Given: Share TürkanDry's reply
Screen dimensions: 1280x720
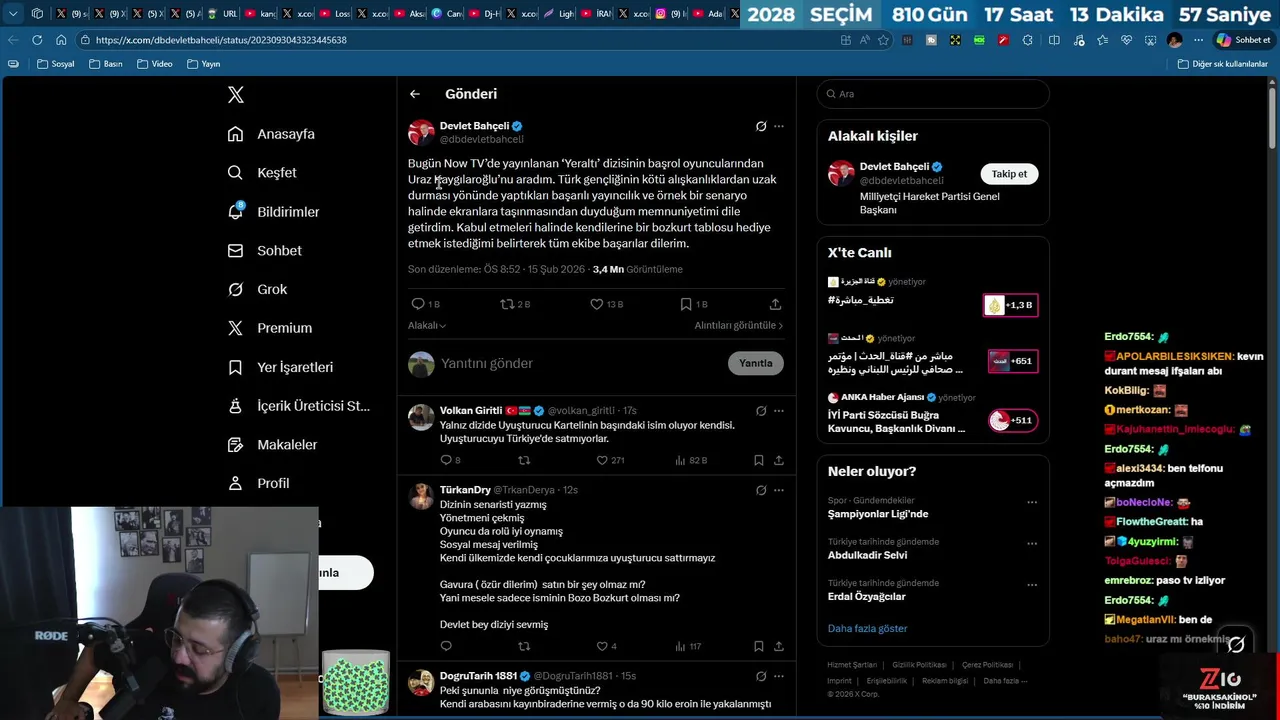Looking at the screenshot, I should tap(778, 646).
